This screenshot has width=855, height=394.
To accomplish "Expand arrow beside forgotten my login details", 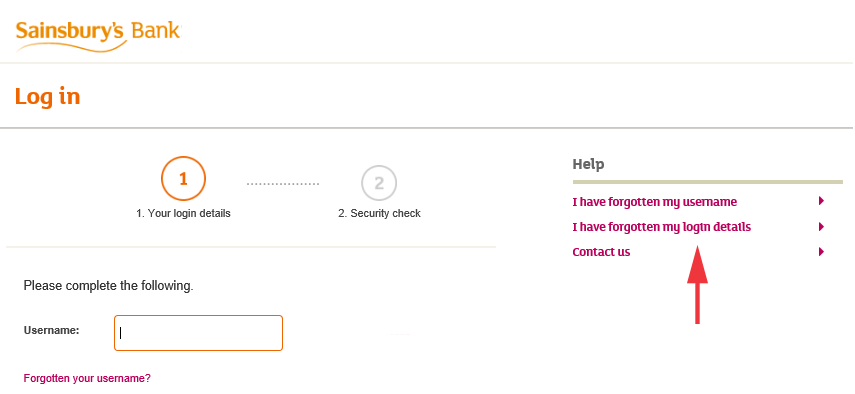I will 821,227.
